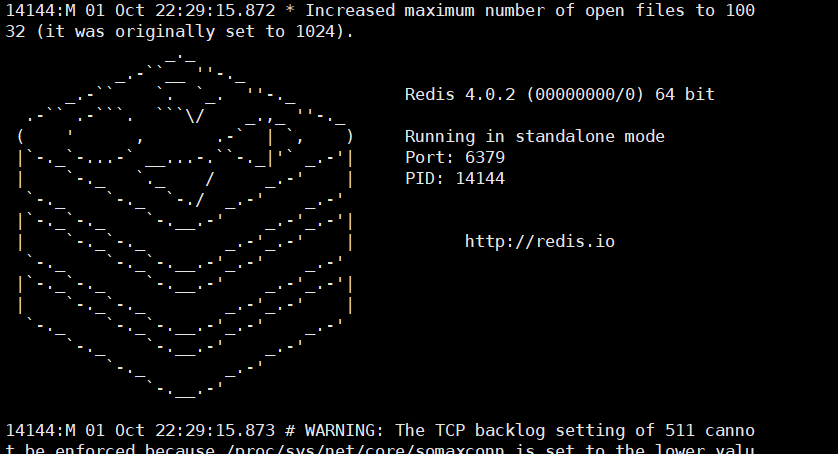Select the 'Redis 4.0.2 (00000000/0) 64 bit' line

tap(560, 95)
